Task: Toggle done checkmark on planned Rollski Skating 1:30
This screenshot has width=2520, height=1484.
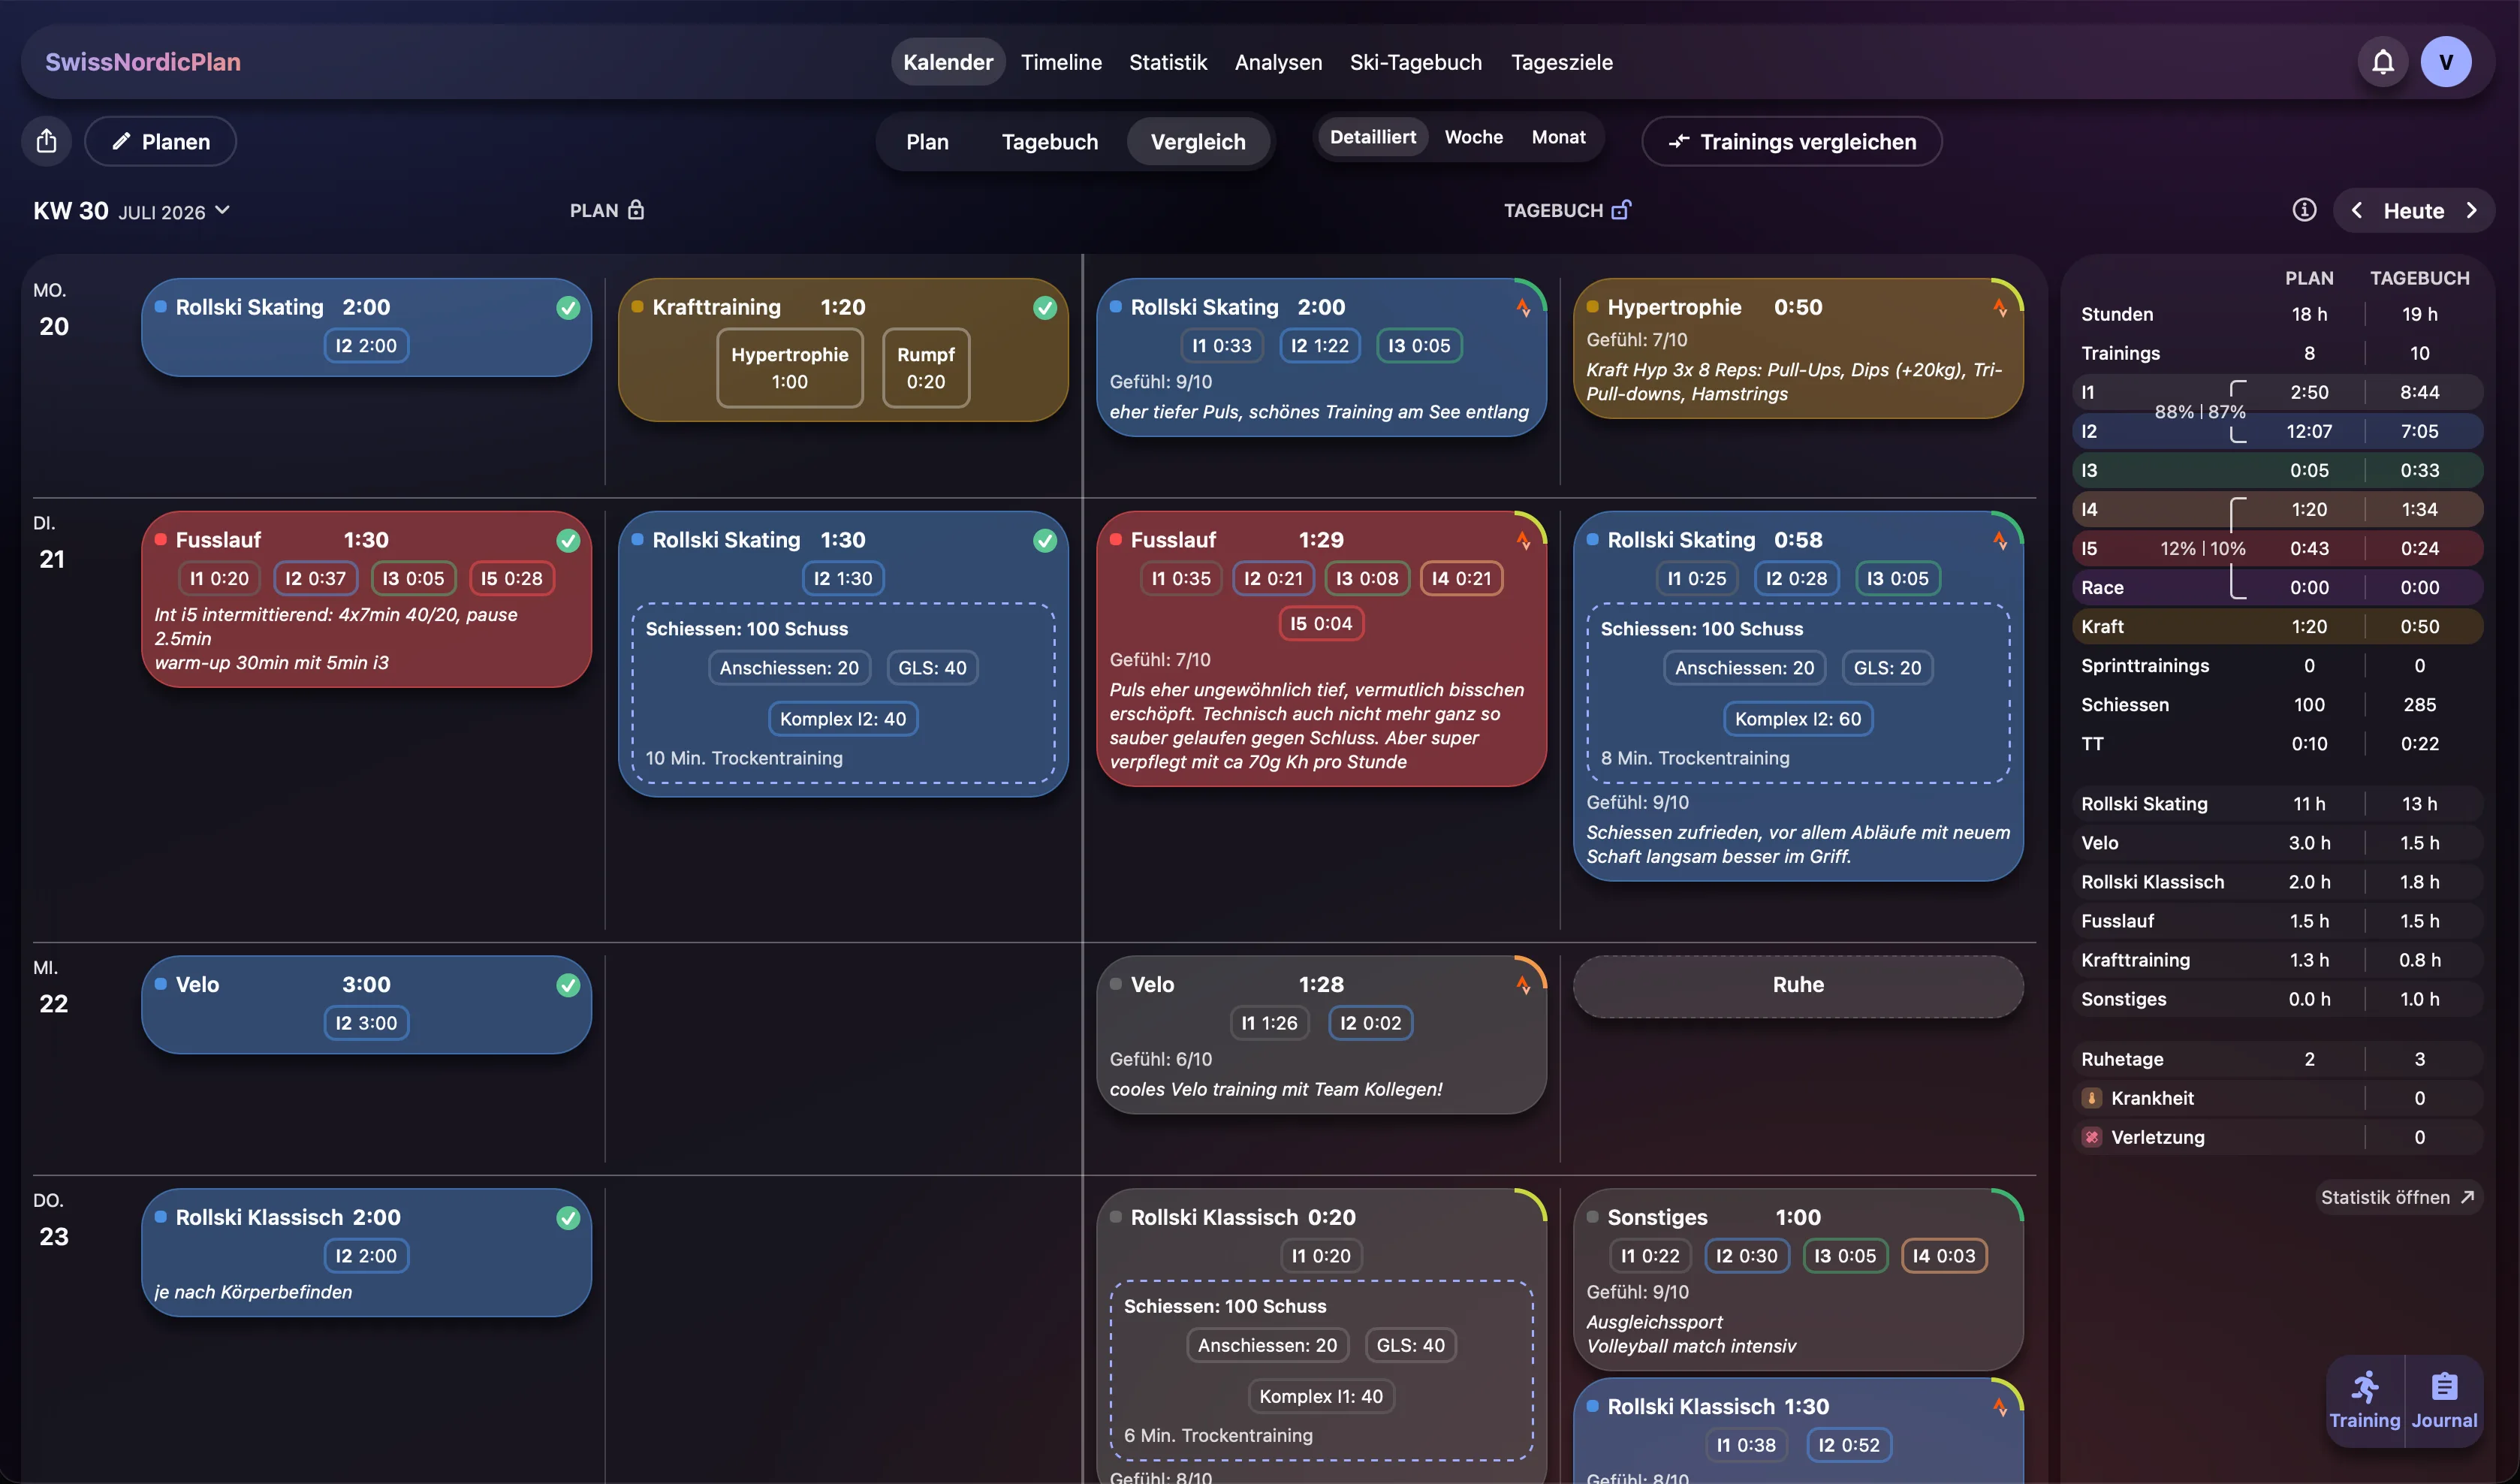Action: click(x=1045, y=541)
